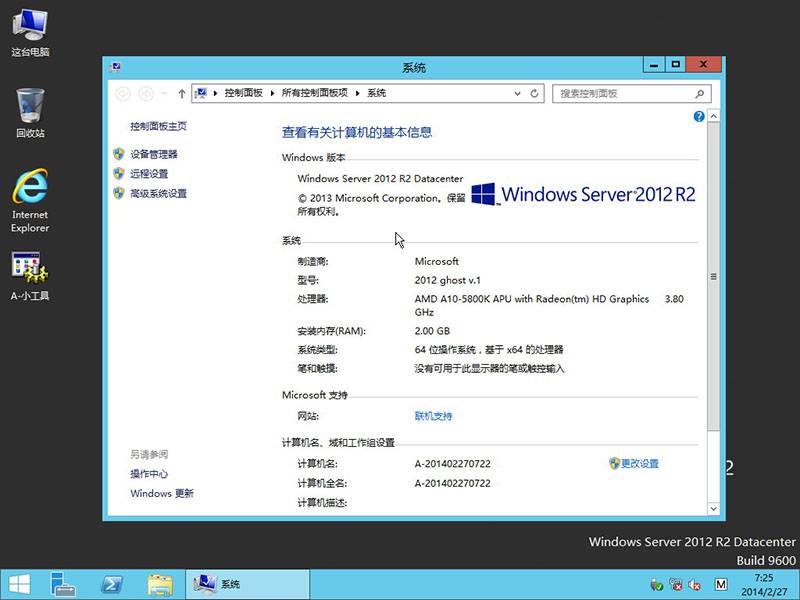Open the taskbar clock showing 7:25

click(764, 585)
